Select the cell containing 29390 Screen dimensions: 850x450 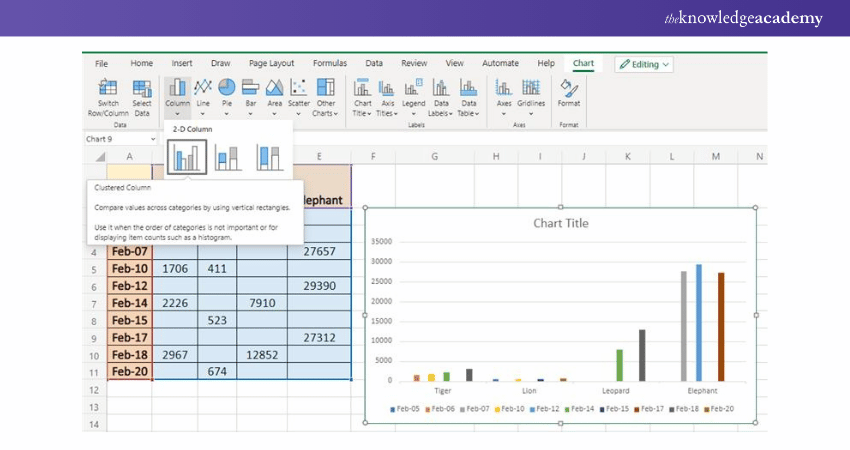319,286
